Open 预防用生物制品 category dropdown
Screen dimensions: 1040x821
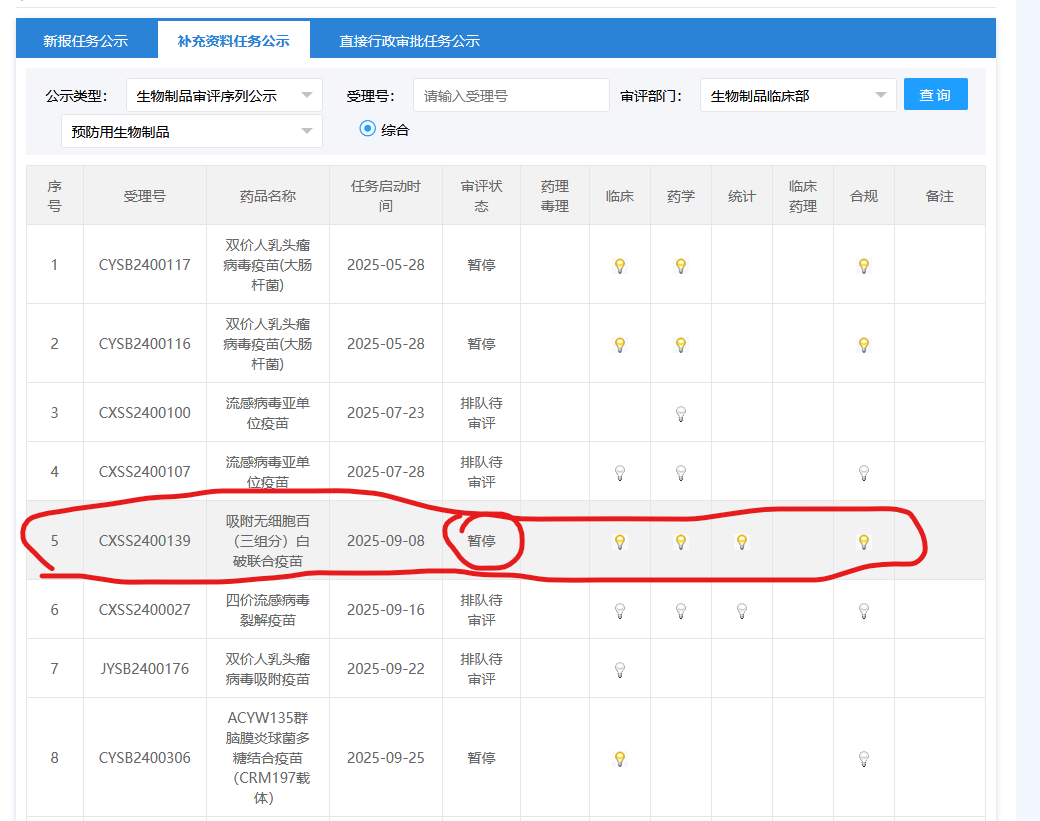pyautogui.click(x=192, y=131)
